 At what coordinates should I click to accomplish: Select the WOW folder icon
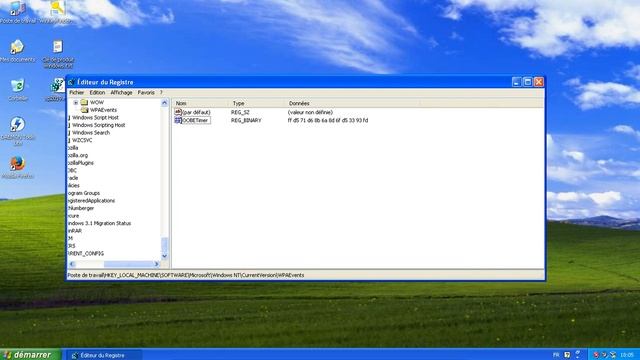coord(84,102)
